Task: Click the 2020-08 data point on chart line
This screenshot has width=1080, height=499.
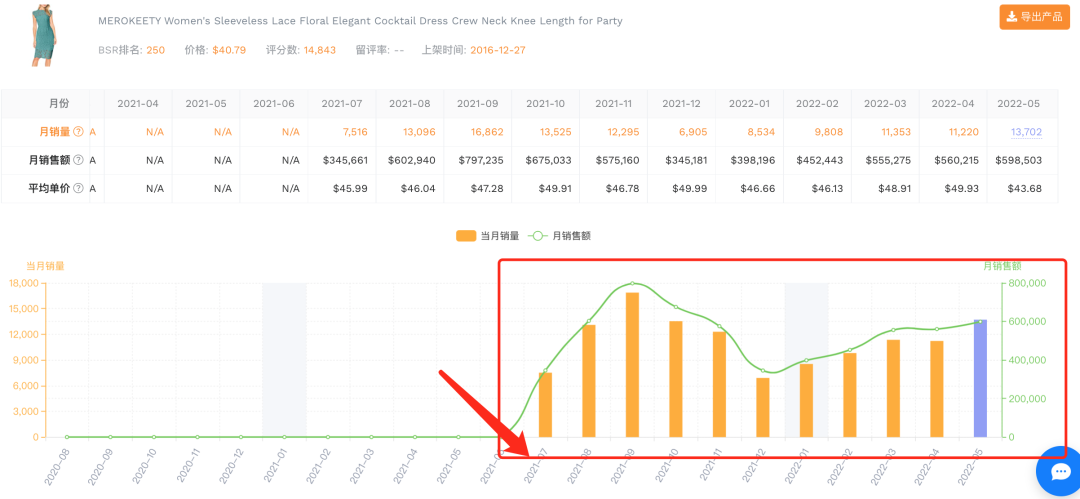Action: (67, 437)
